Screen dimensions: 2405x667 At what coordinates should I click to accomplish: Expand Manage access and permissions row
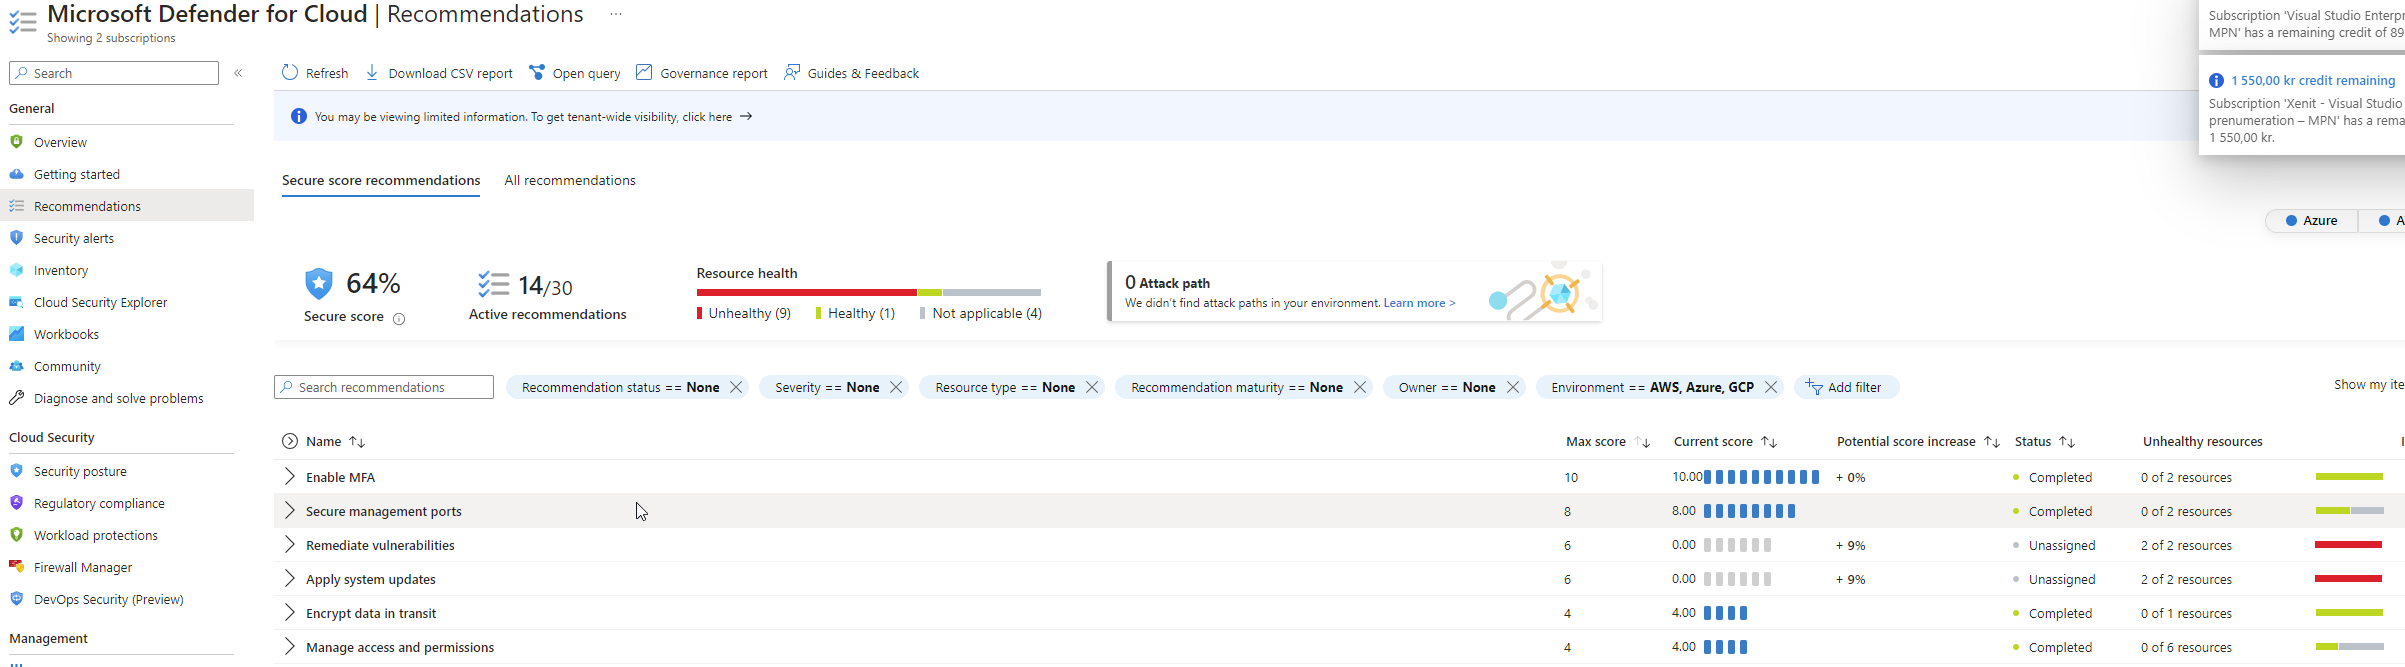(290, 647)
